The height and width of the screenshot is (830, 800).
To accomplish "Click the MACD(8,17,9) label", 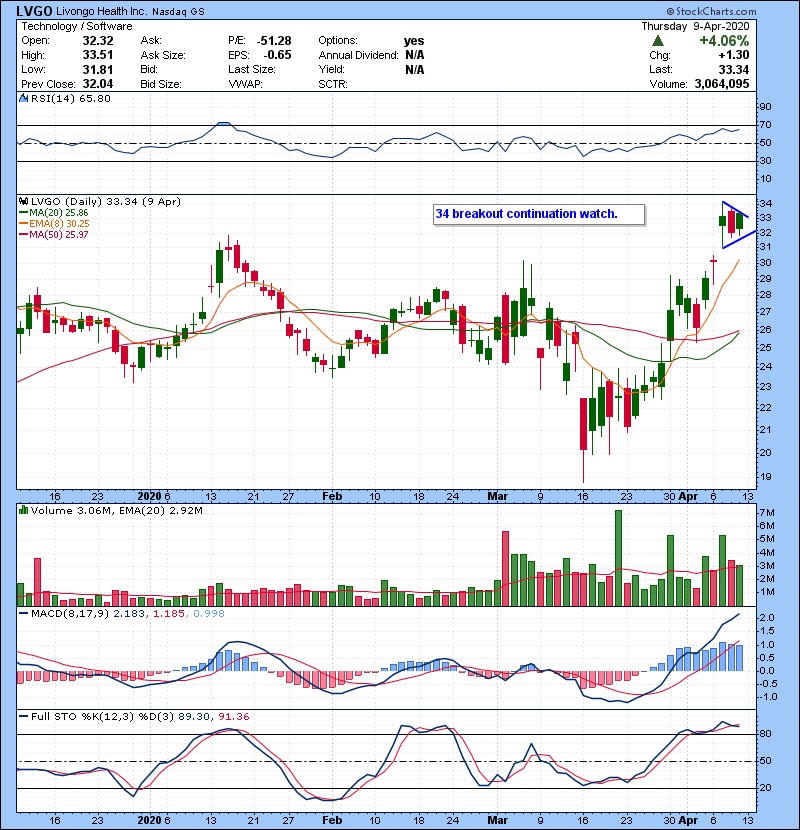I will (x=70, y=614).
